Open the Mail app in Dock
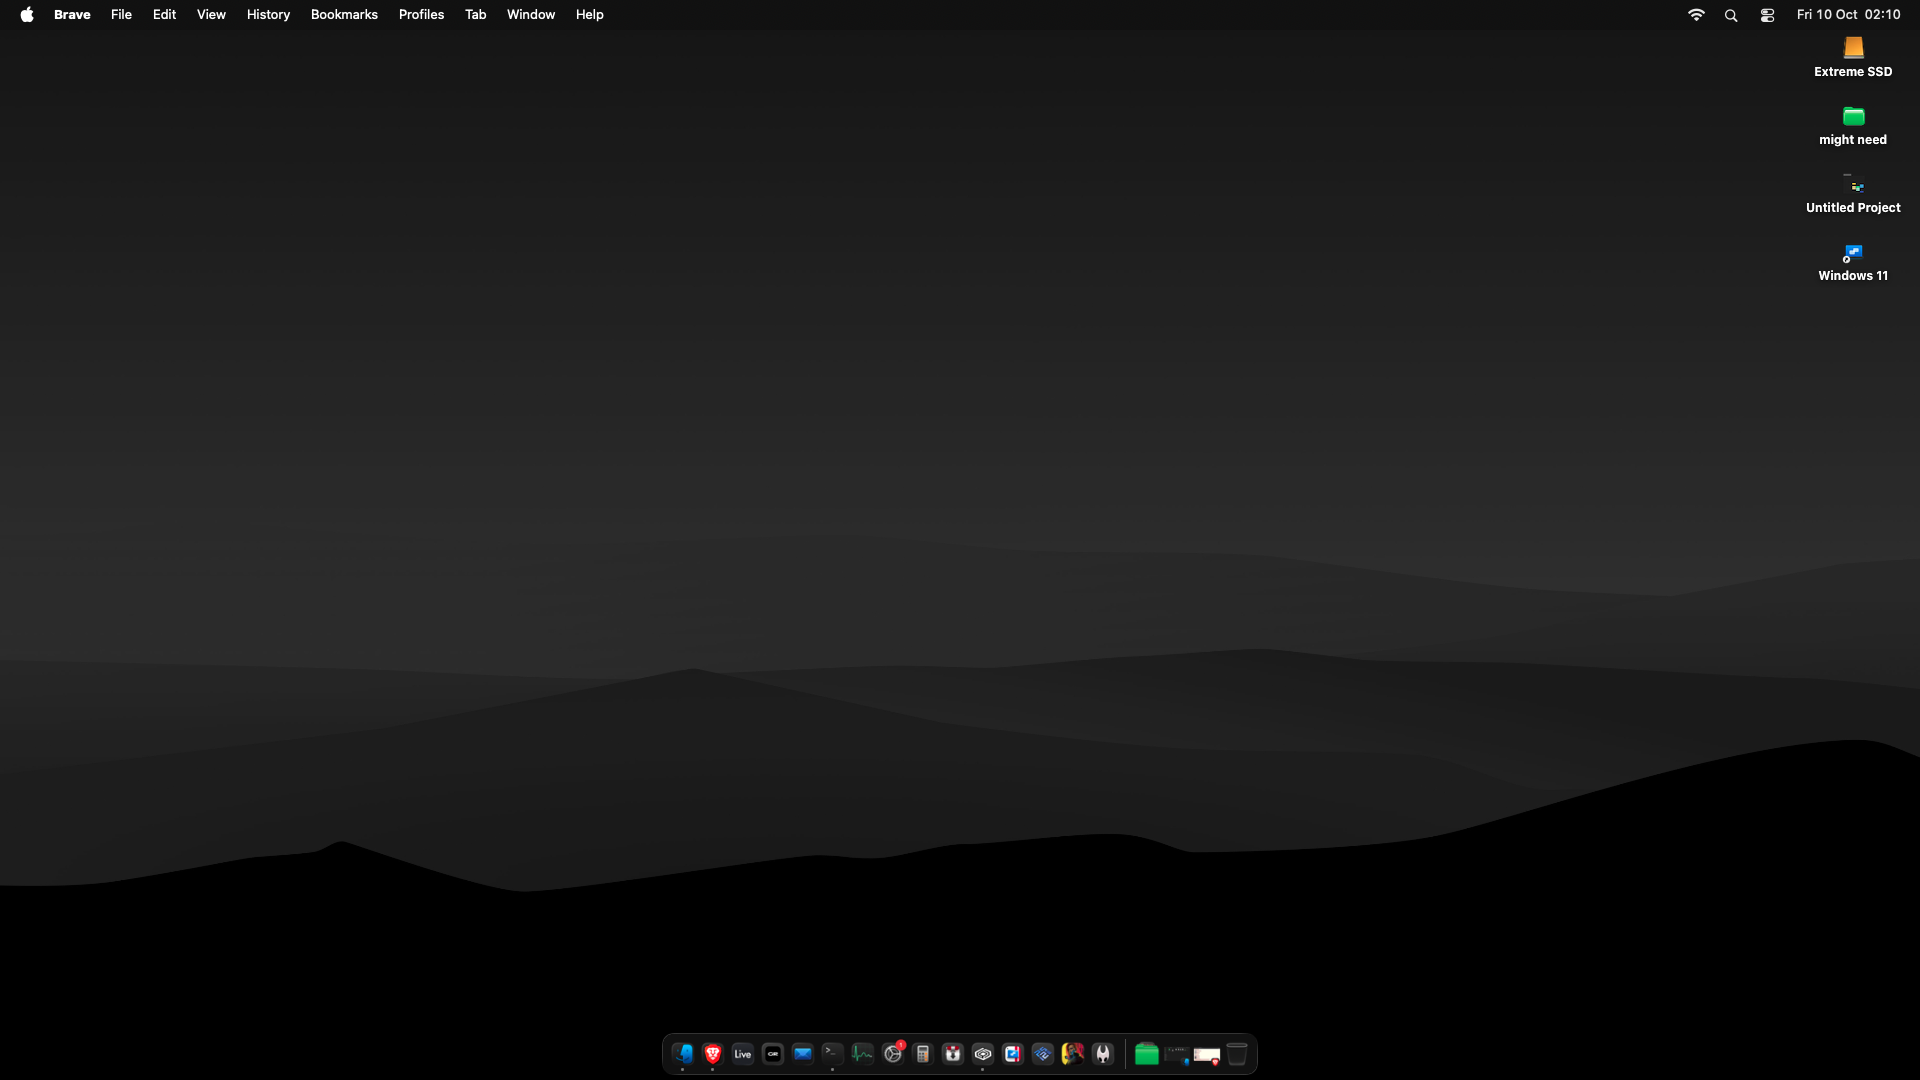Screen dimensions: 1920x1080 803,1054
